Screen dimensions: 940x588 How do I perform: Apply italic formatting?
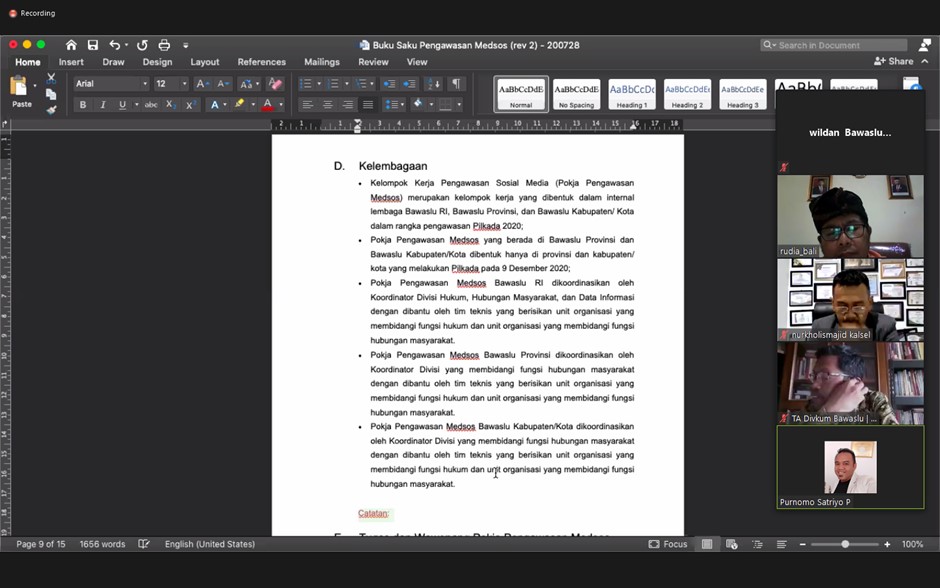point(103,105)
